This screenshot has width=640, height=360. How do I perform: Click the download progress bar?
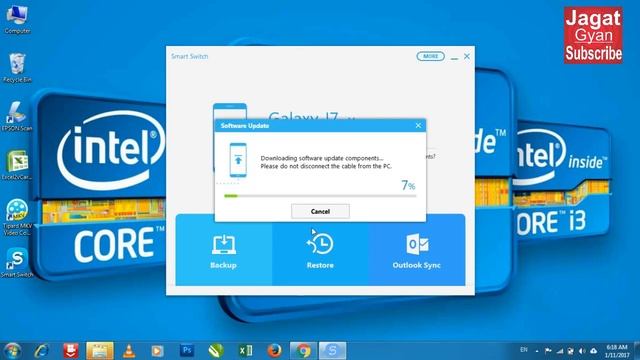(320, 196)
